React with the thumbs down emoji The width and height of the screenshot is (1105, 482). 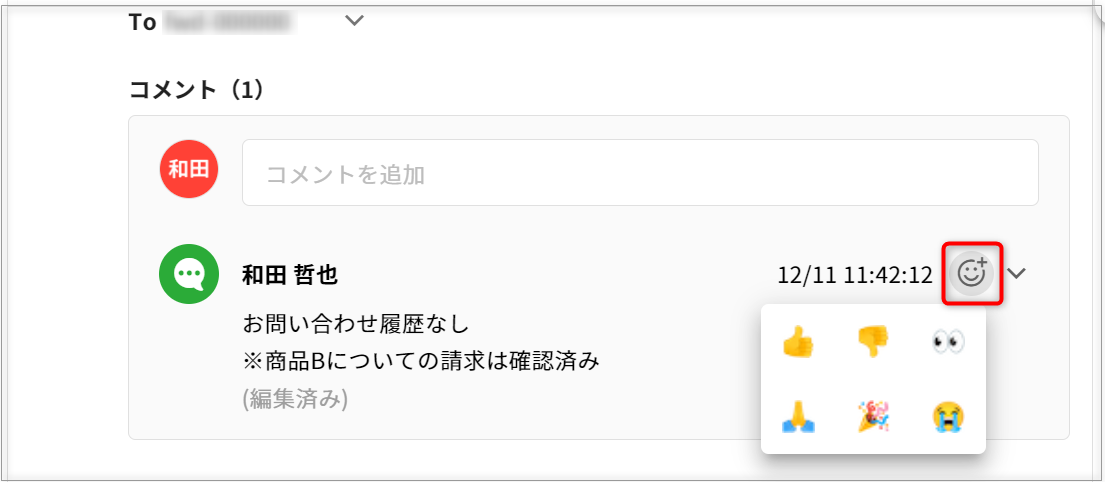pyautogui.click(x=873, y=344)
